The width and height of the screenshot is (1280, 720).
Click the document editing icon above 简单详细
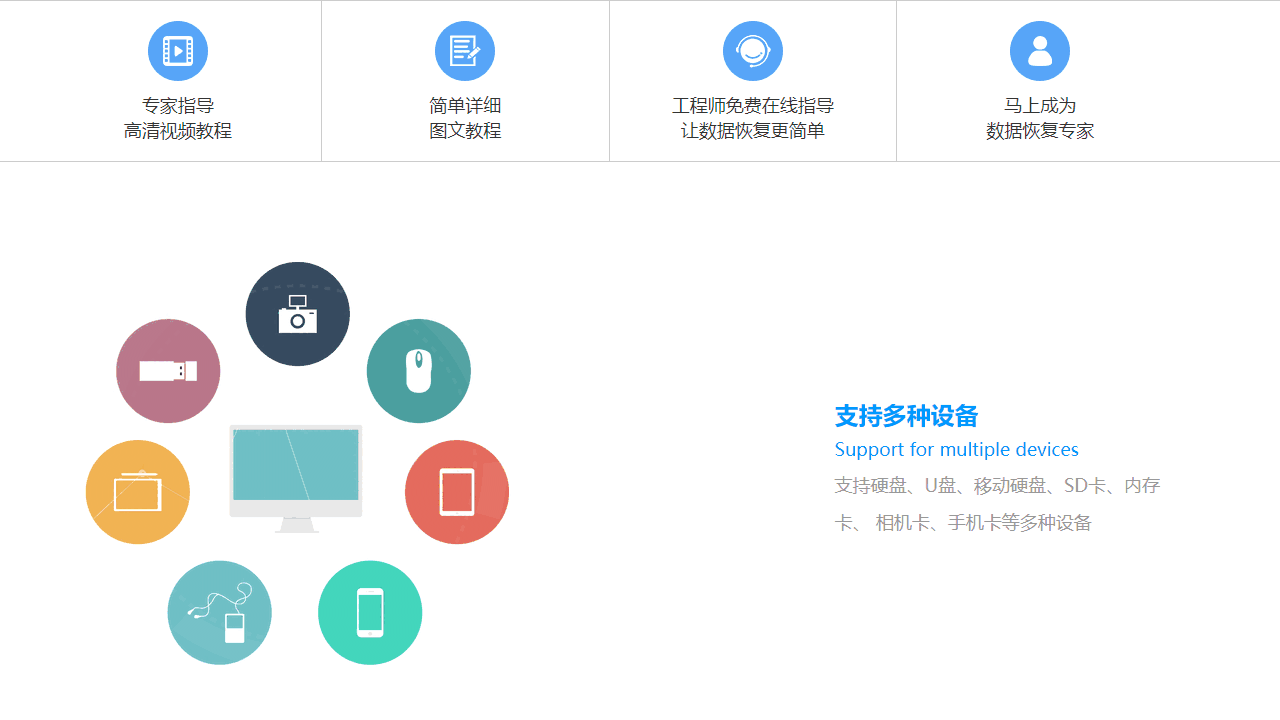click(465, 50)
